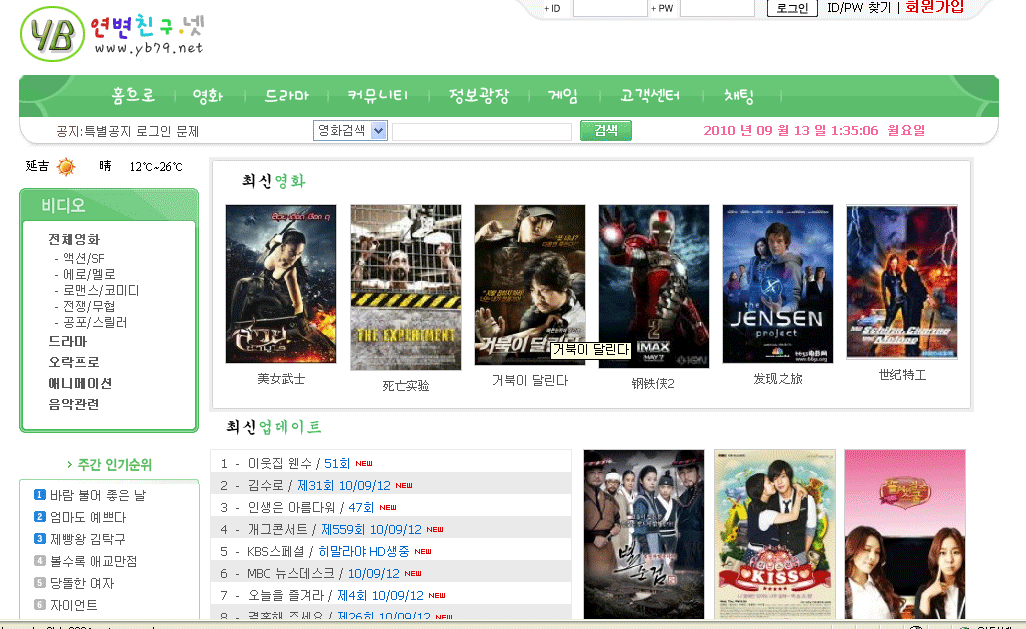Open 제빵왕 김탁구 in weekly ranking
Screen dimensions: 1026x629
click(x=88, y=539)
